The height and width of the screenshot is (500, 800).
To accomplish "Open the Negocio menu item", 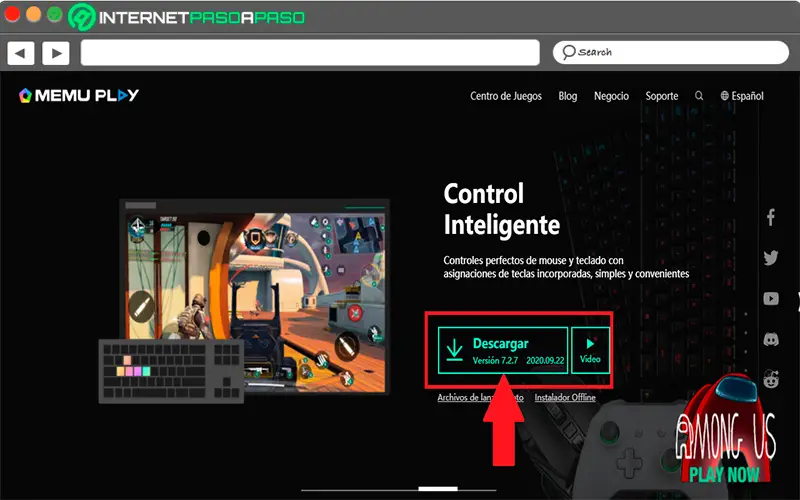I will [x=611, y=96].
